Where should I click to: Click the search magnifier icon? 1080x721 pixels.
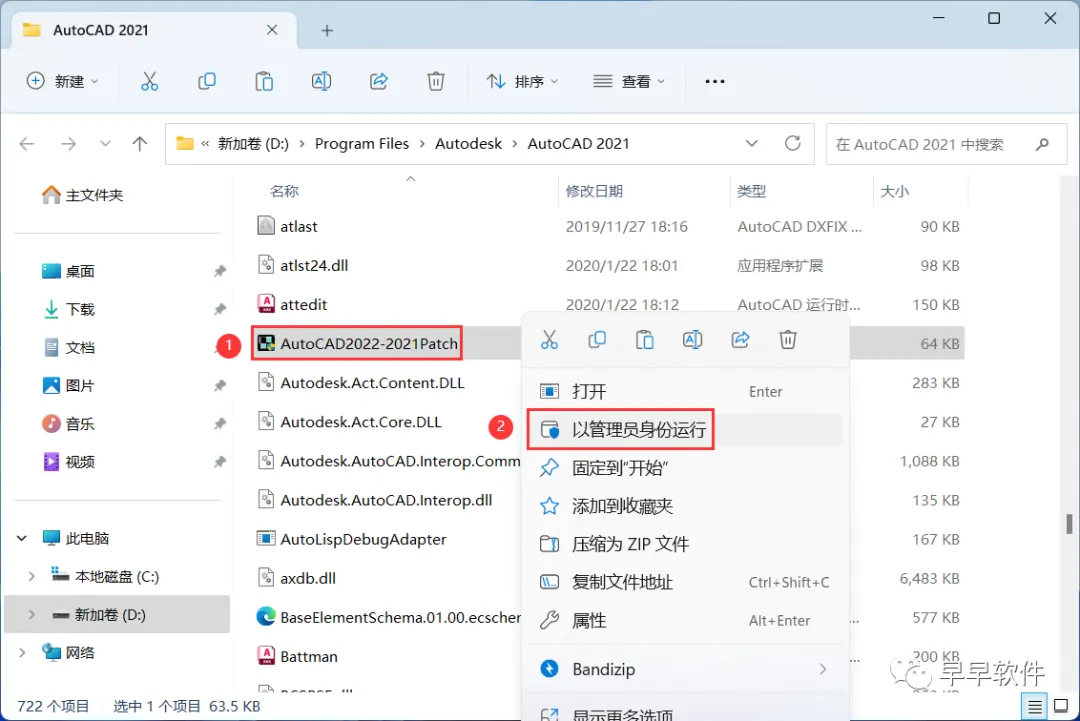[x=1042, y=144]
